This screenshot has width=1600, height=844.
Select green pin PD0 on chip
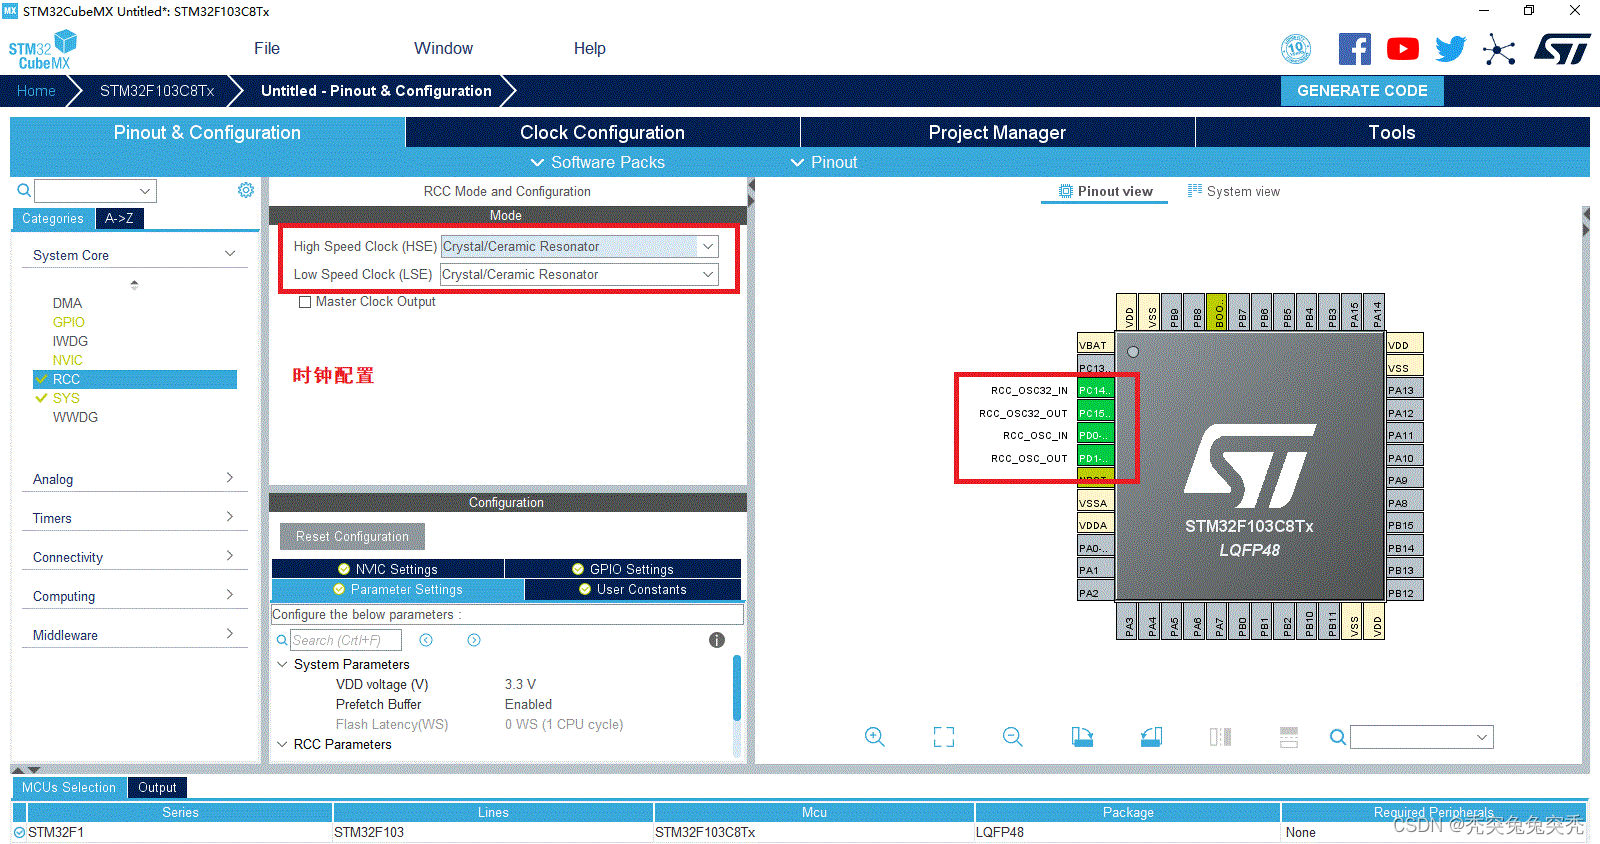pyautogui.click(x=1095, y=435)
